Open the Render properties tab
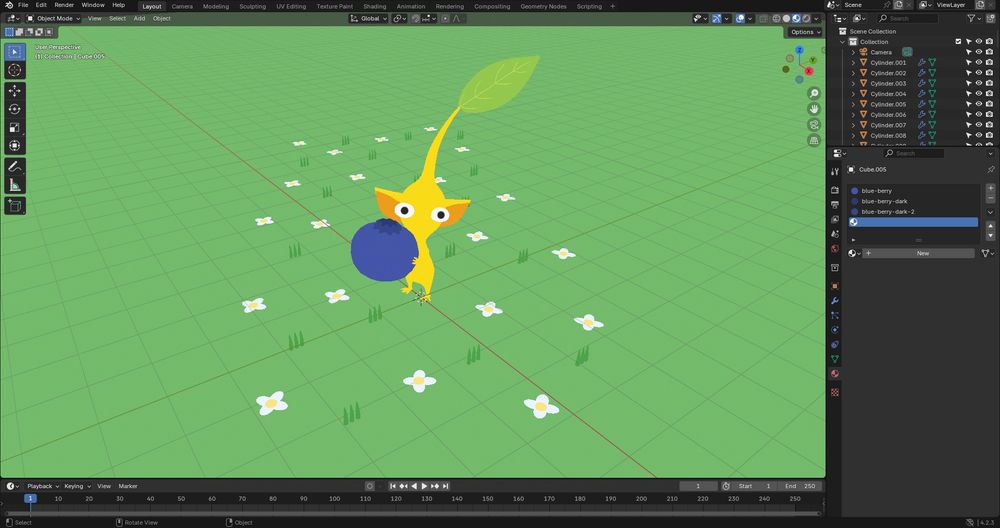The width and height of the screenshot is (1000, 528). pyautogui.click(x=835, y=190)
